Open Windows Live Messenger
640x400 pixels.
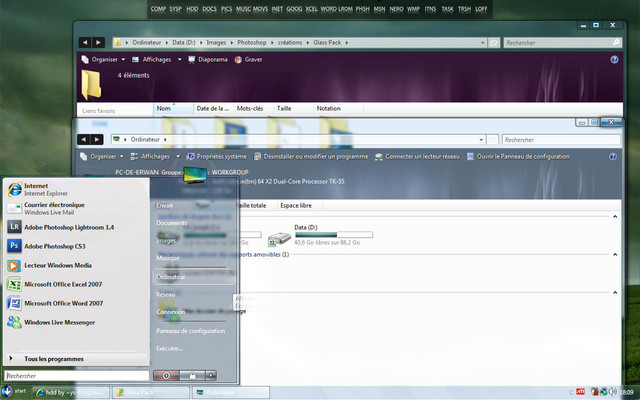click(x=76, y=322)
